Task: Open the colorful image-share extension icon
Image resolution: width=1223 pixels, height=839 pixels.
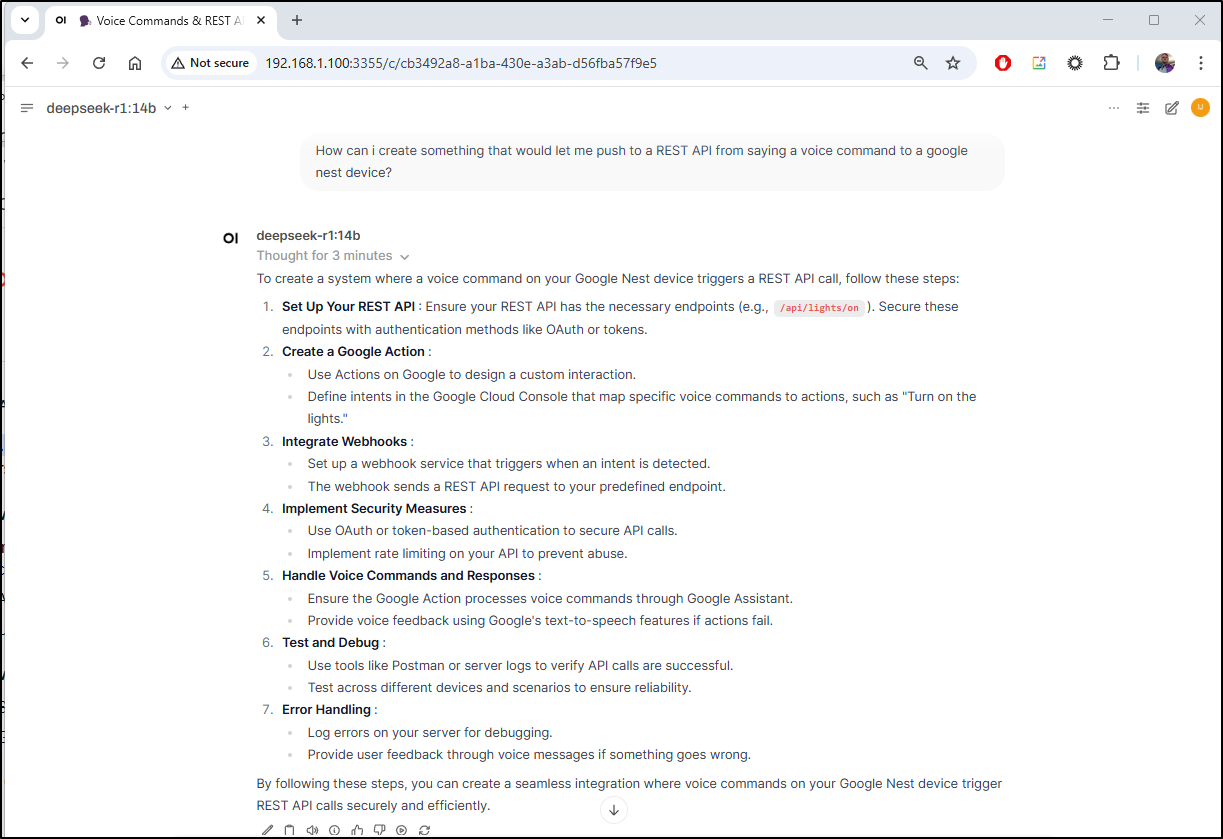Action: [x=1039, y=63]
